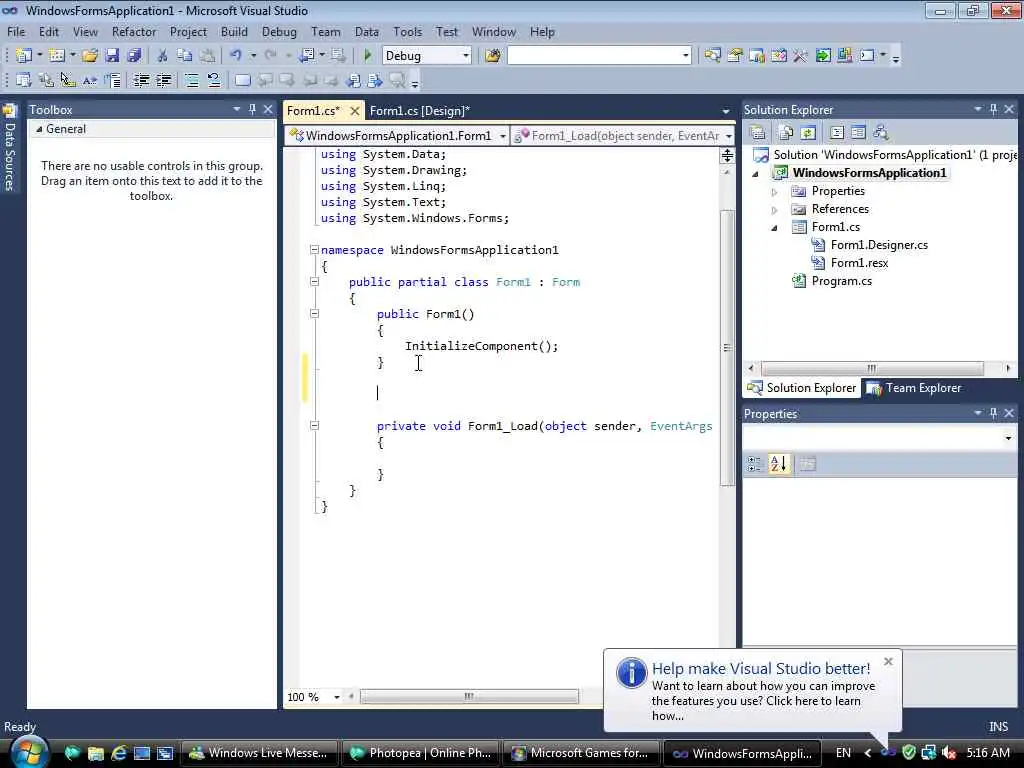Open the Properties object selector dropdown
This screenshot has width=1024, height=768.
(x=1008, y=438)
